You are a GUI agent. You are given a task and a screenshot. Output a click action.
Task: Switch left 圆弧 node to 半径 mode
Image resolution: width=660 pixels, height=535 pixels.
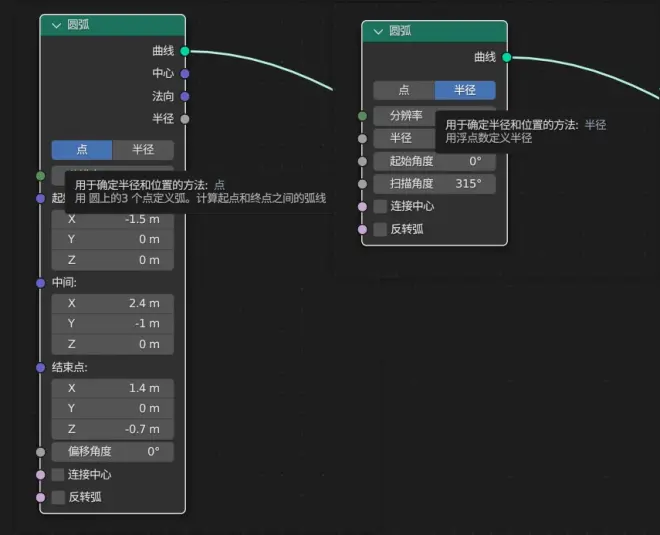[x=143, y=149]
